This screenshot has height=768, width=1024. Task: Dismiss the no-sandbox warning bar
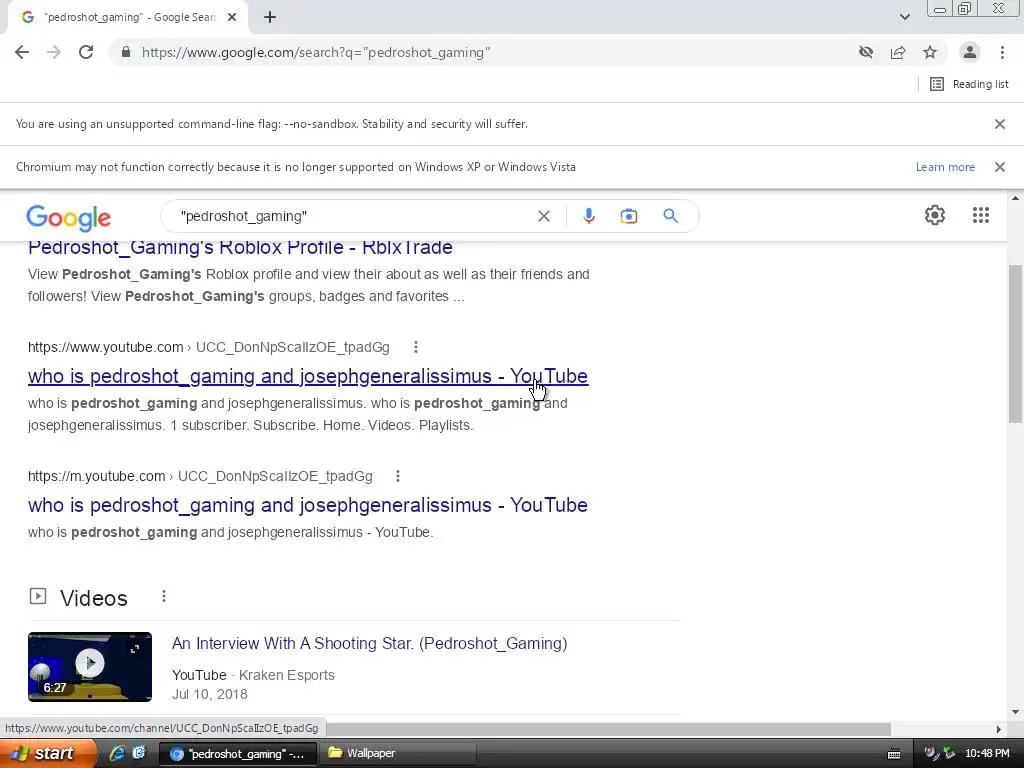(x=999, y=124)
